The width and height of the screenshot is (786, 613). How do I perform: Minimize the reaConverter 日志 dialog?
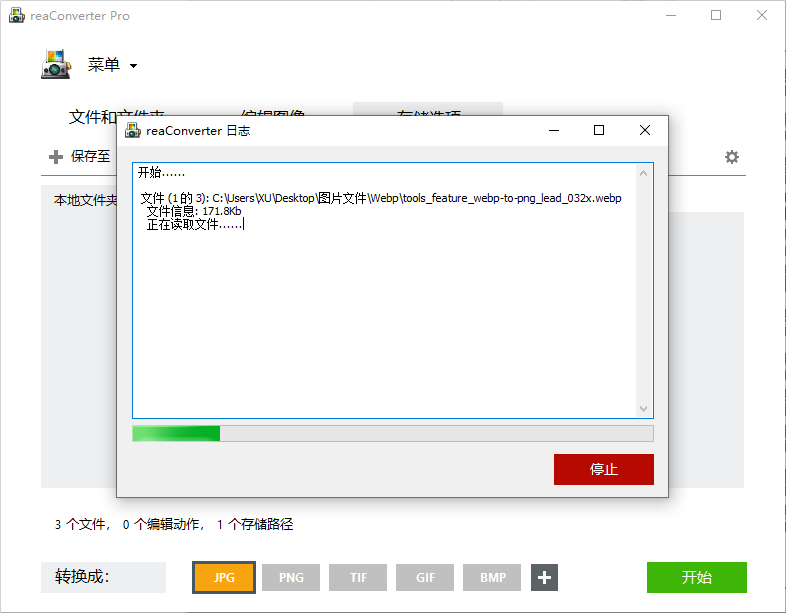click(x=554, y=130)
